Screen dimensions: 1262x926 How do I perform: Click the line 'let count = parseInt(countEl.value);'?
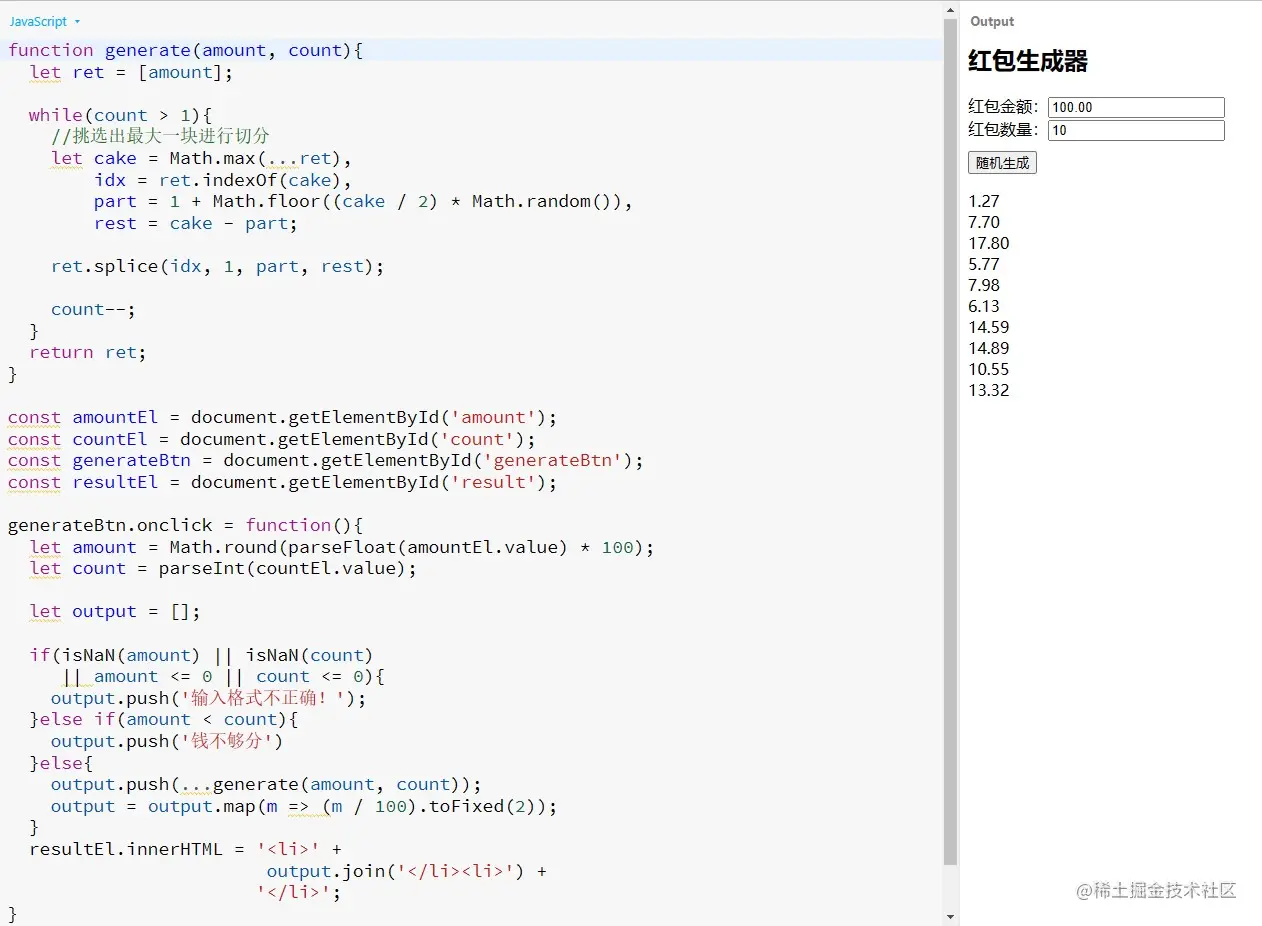(x=223, y=568)
